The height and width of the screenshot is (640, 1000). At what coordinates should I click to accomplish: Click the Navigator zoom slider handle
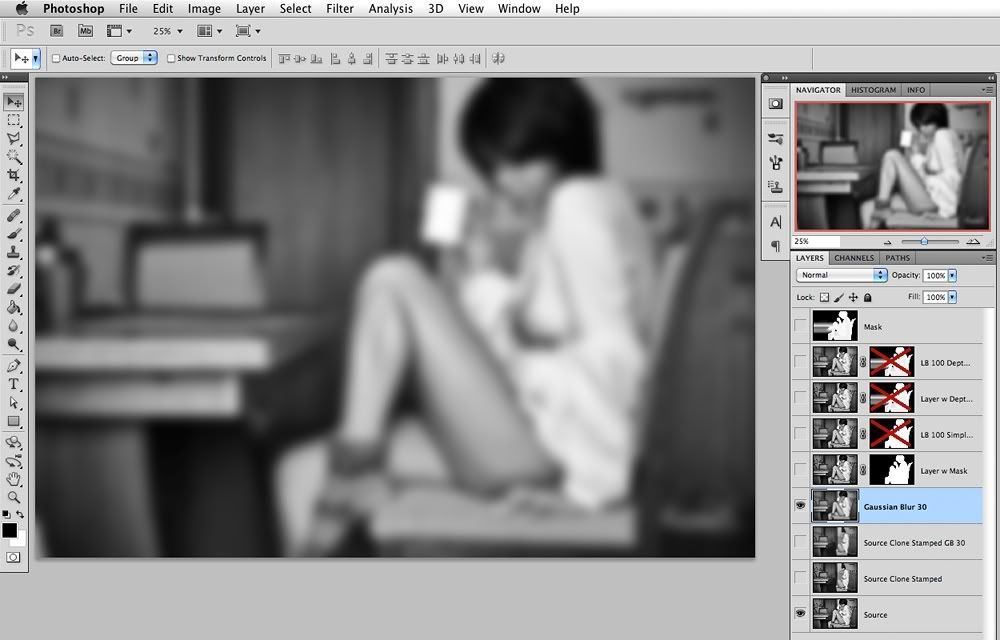tap(924, 241)
